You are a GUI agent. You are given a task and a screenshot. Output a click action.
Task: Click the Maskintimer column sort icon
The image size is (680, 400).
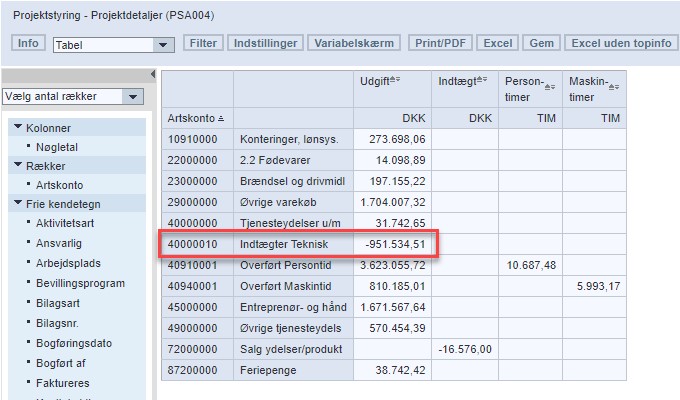click(x=613, y=87)
